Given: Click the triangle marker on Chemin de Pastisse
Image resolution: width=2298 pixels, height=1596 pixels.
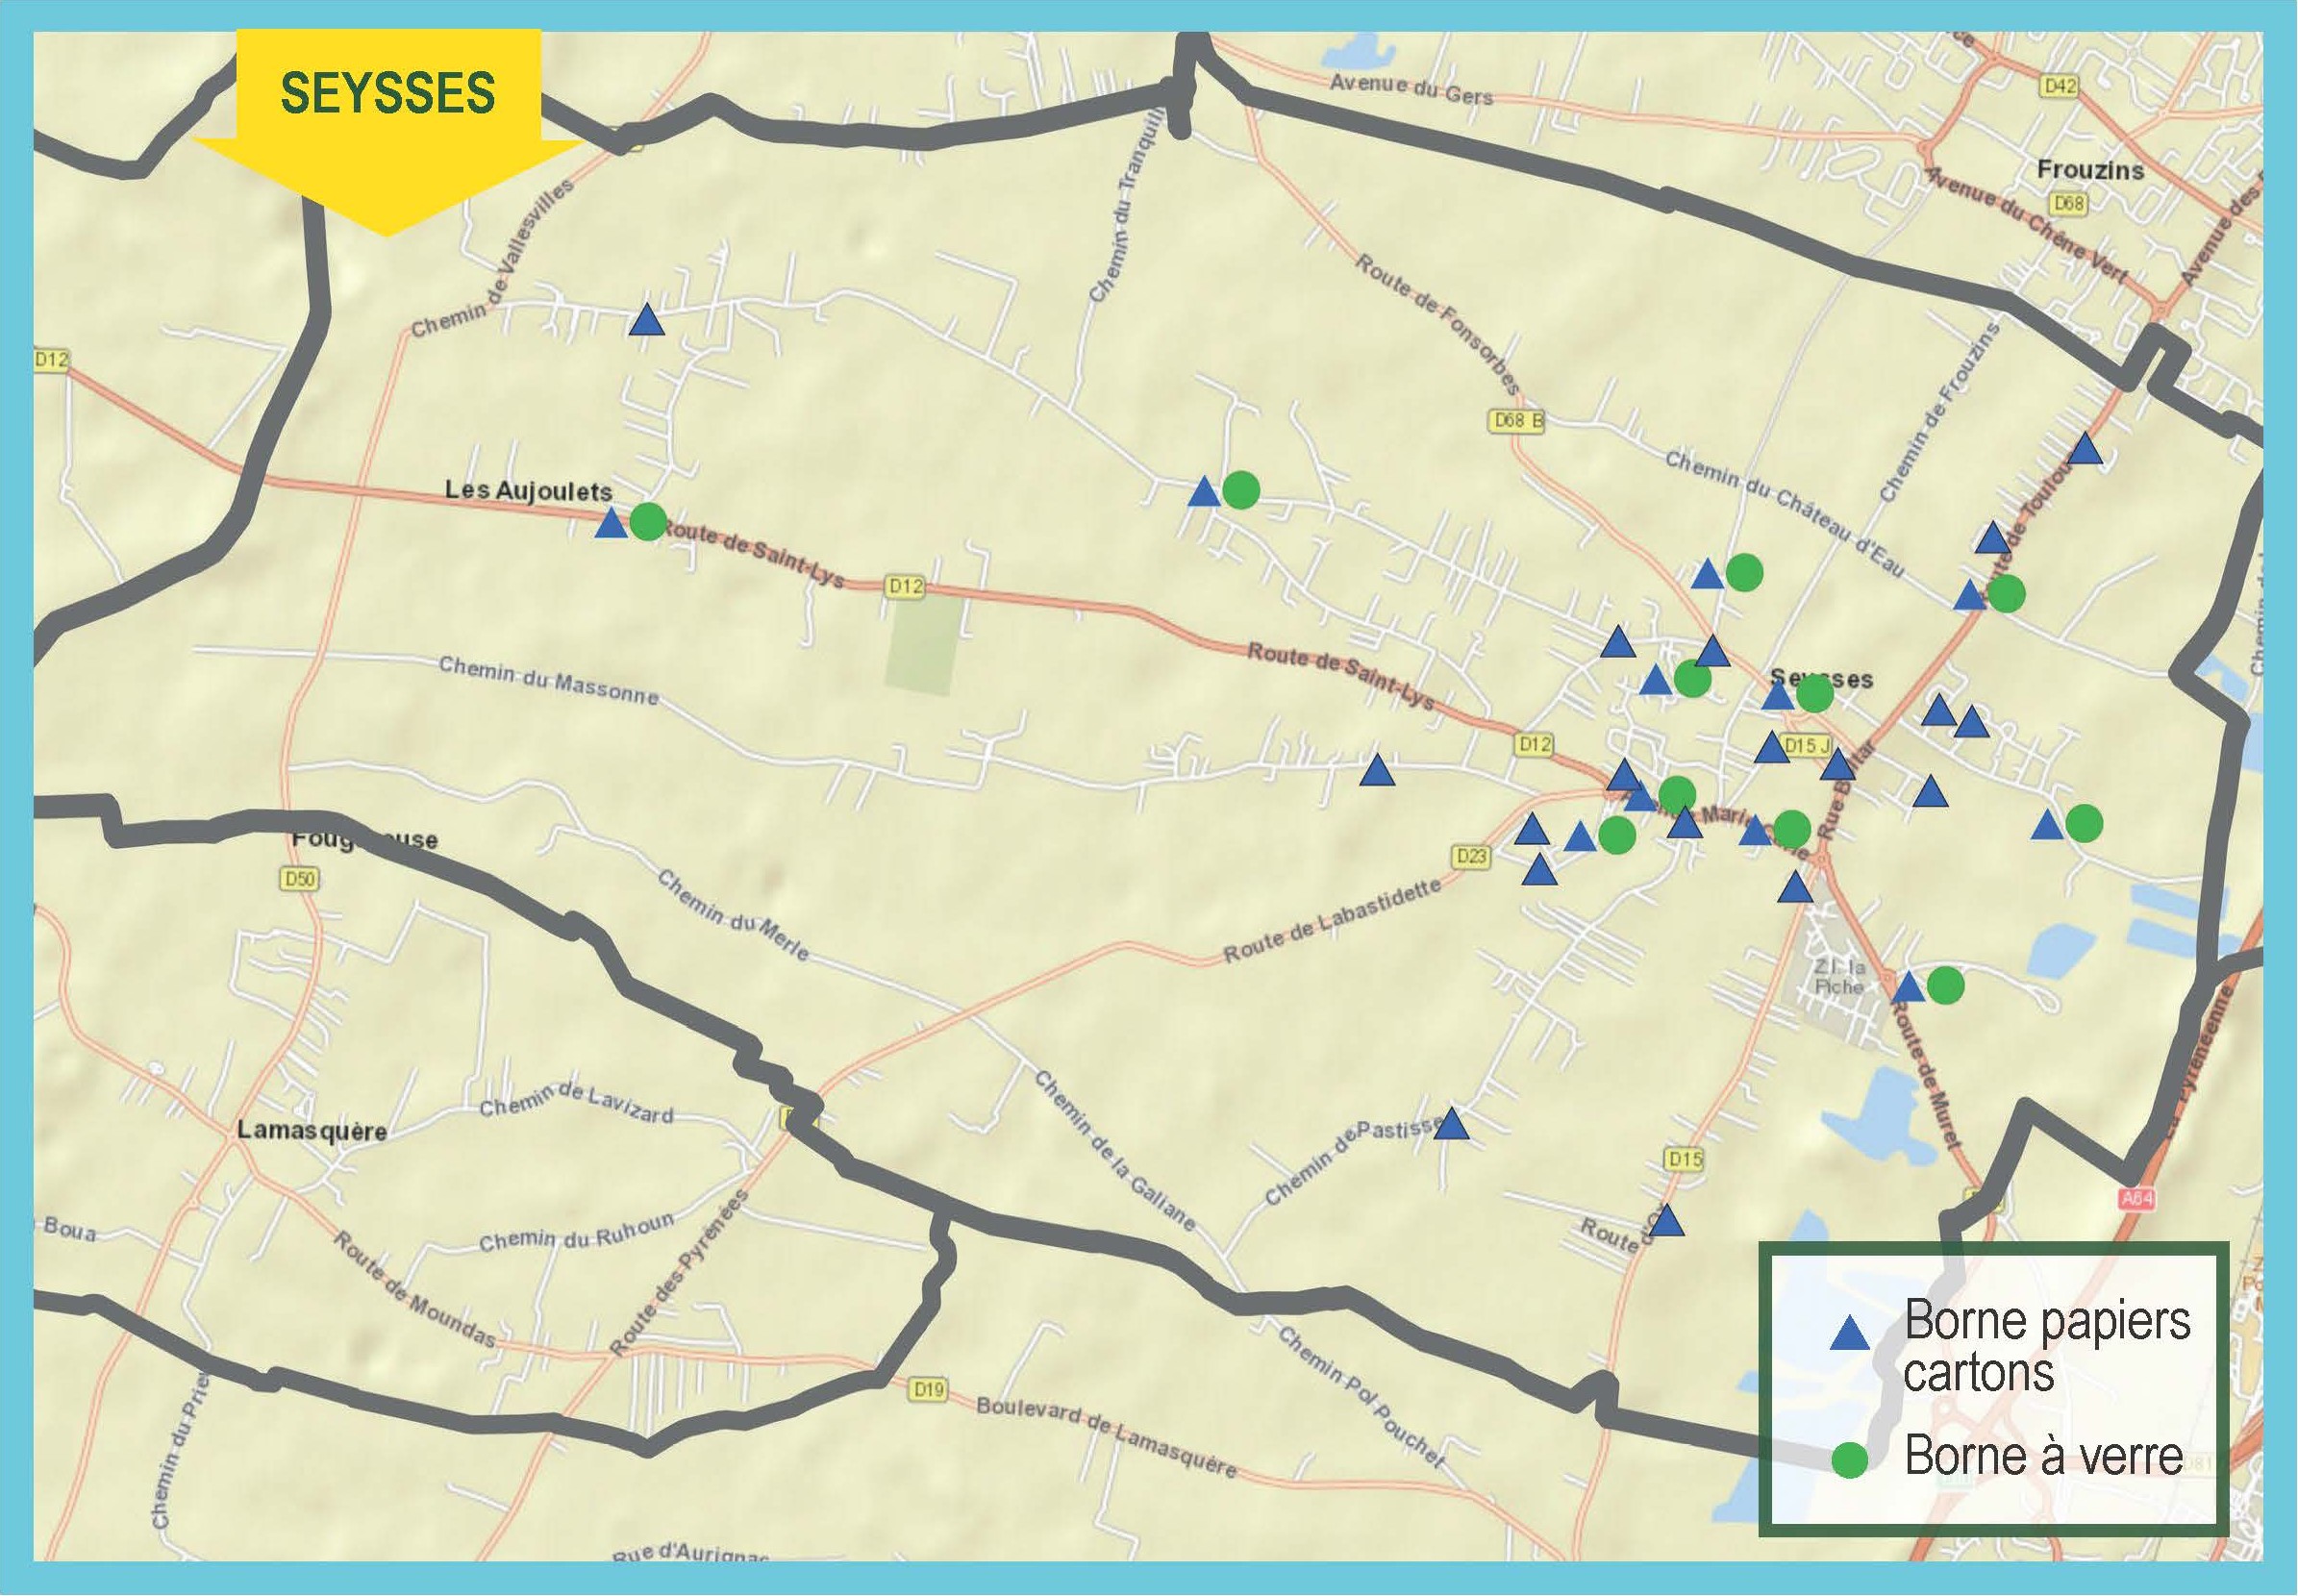Looking at the screenshot, I should (1452, 1125).
